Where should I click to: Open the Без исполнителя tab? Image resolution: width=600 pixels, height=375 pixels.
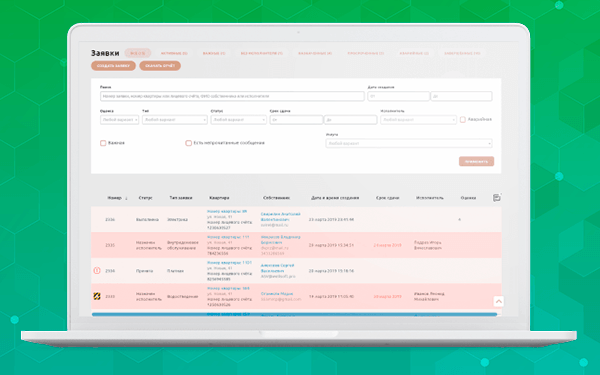click(x=262, y=53)
